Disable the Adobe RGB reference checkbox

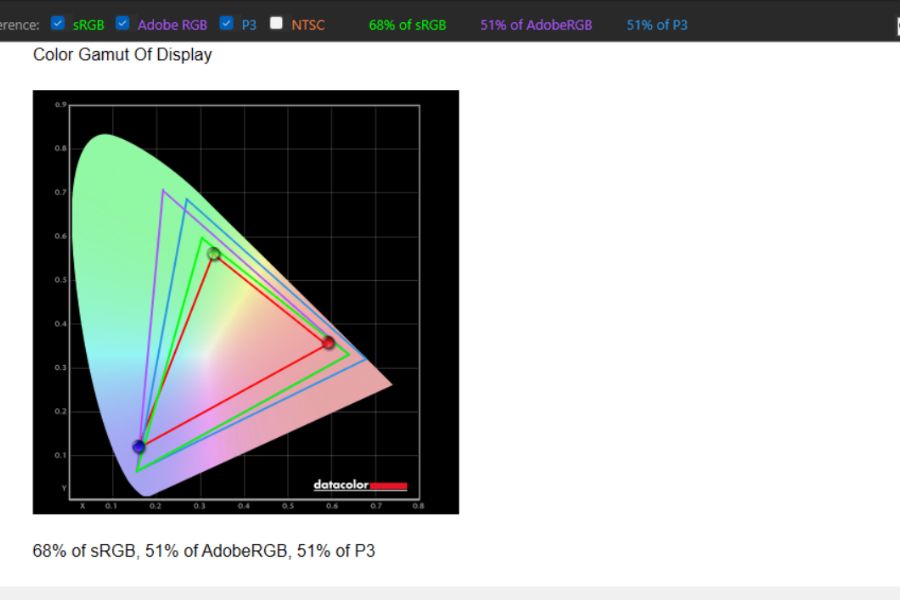point(122,23)
